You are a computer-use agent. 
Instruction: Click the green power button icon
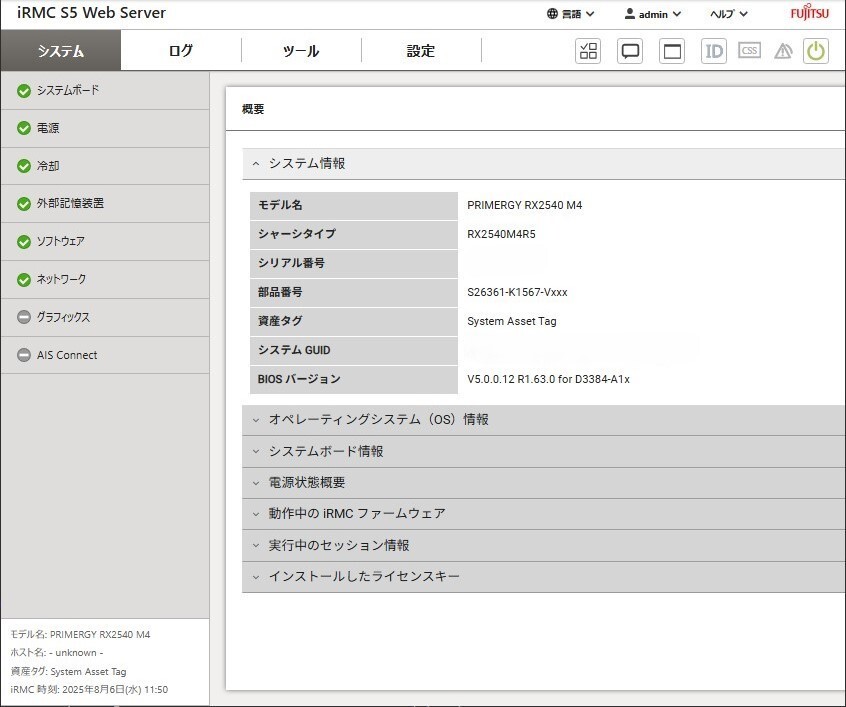point(816,51)
